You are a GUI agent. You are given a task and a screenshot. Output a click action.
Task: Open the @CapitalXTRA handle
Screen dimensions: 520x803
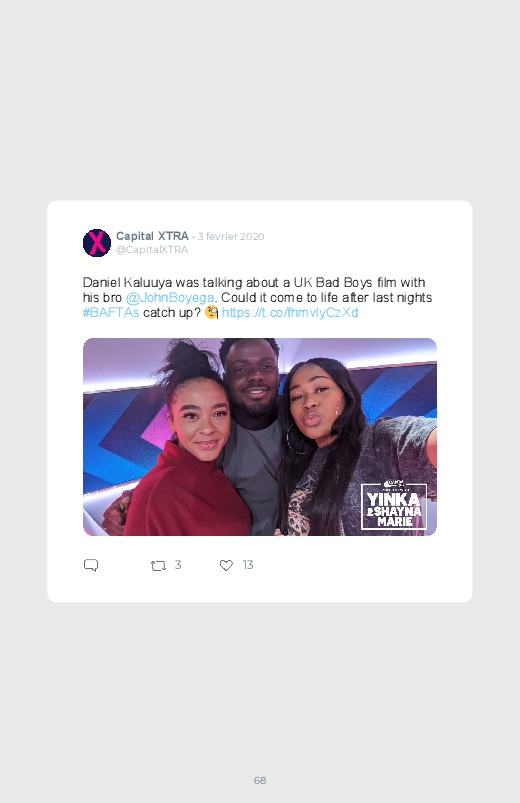pyautogui.click(x=152, y=249)
